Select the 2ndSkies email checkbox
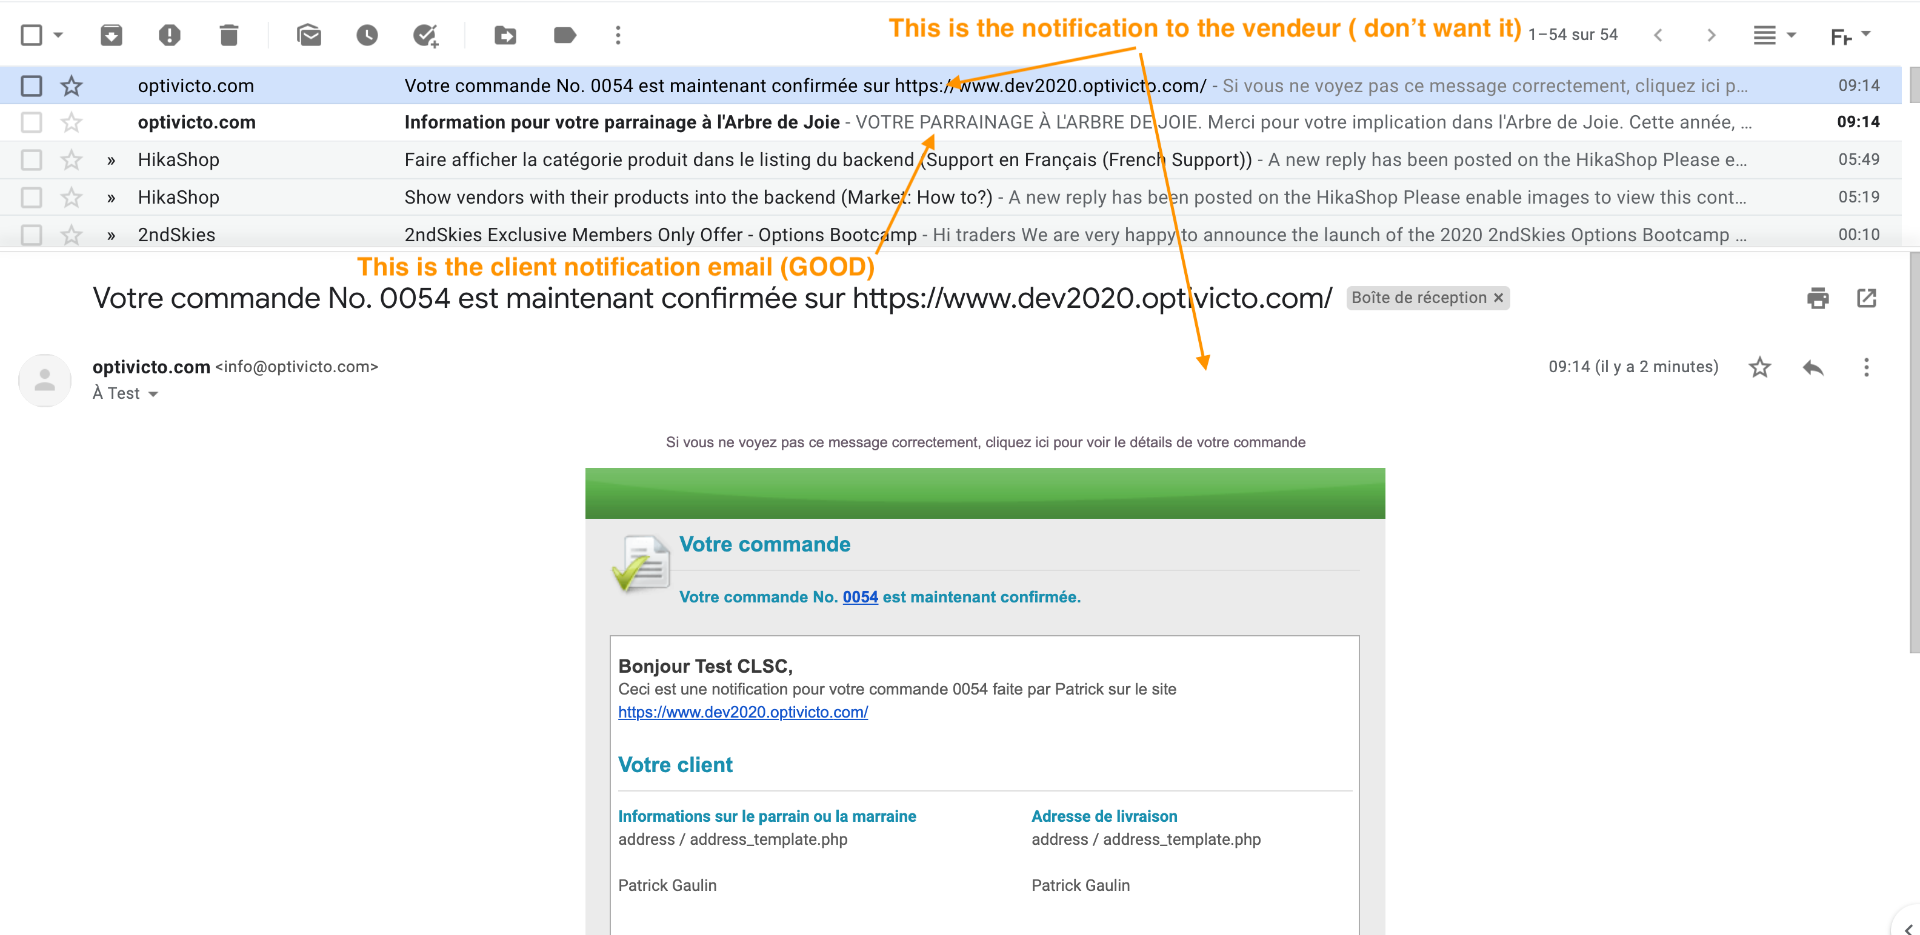This screenshot has height=935, width=1920. tap(32, 235)
